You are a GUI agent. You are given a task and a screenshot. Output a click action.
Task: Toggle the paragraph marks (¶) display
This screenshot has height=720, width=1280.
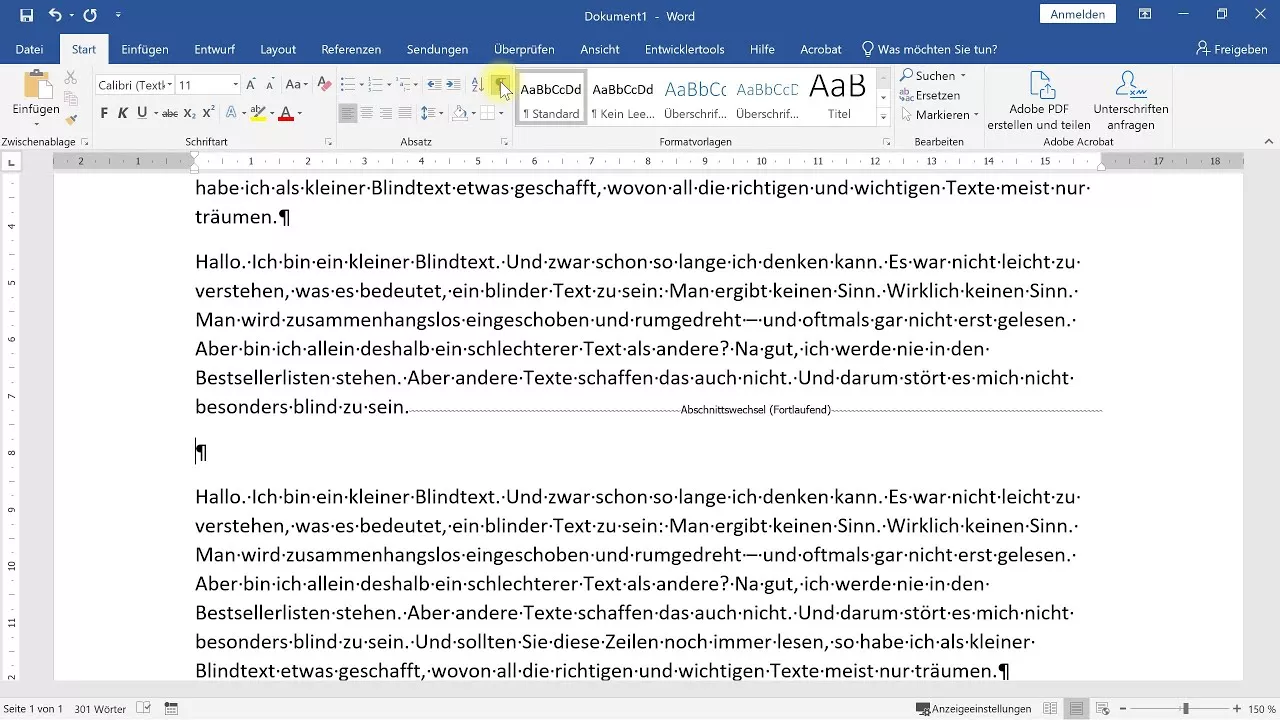pos(500,85)
